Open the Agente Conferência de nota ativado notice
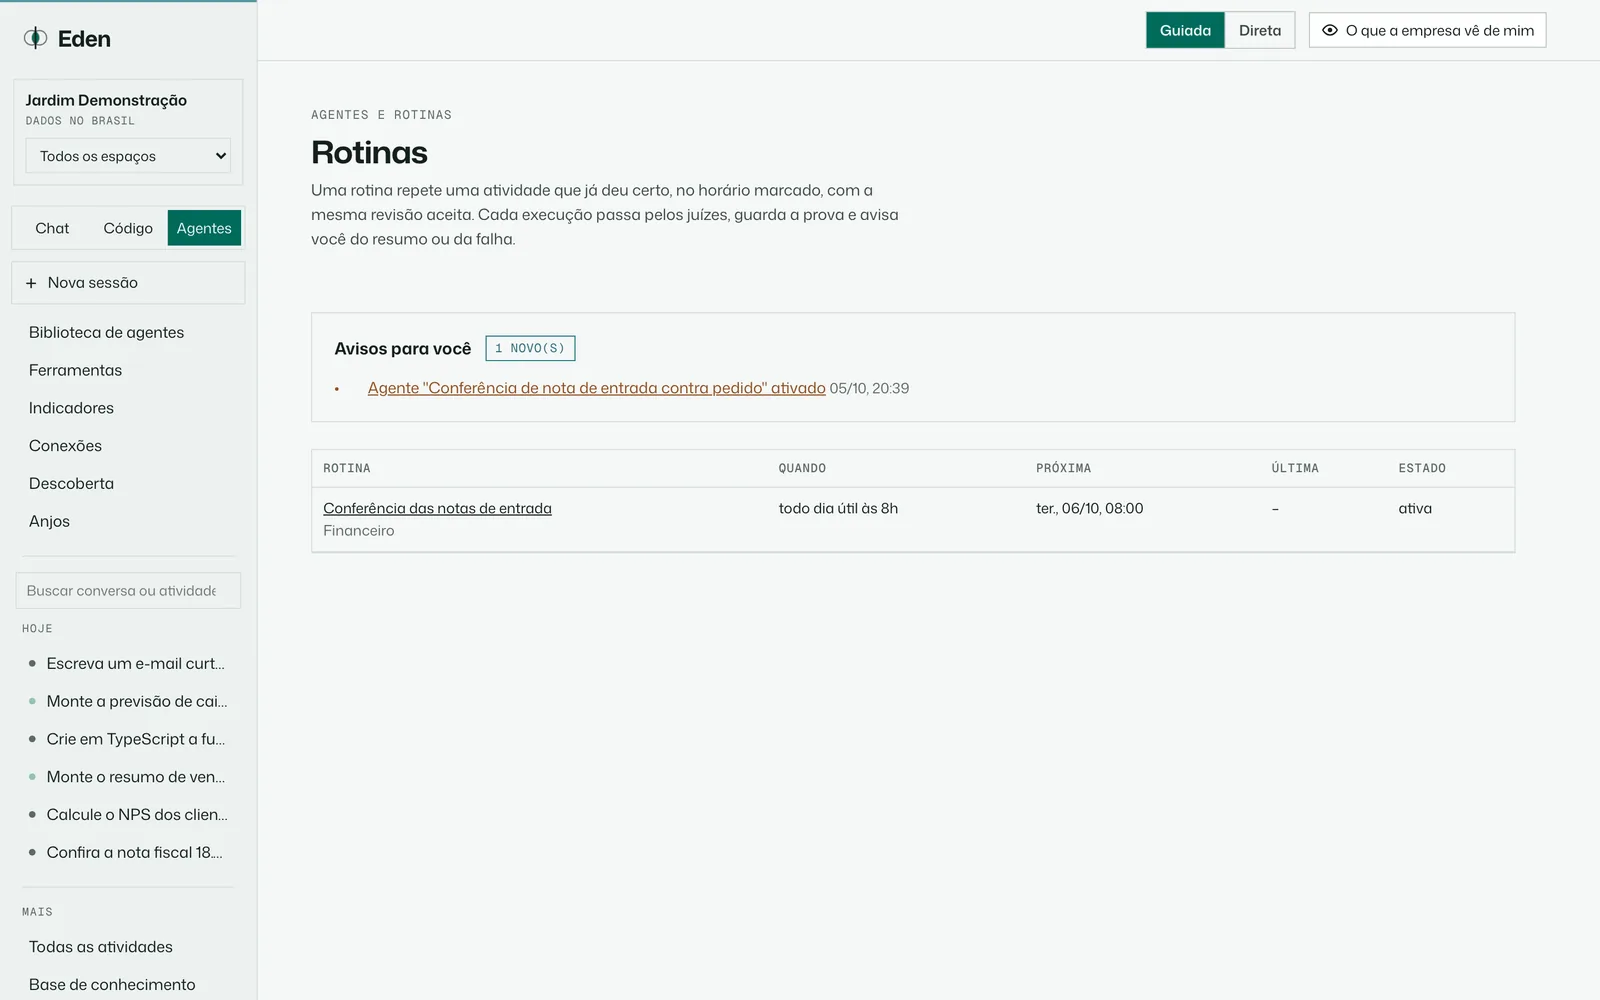 pos(596,388)
